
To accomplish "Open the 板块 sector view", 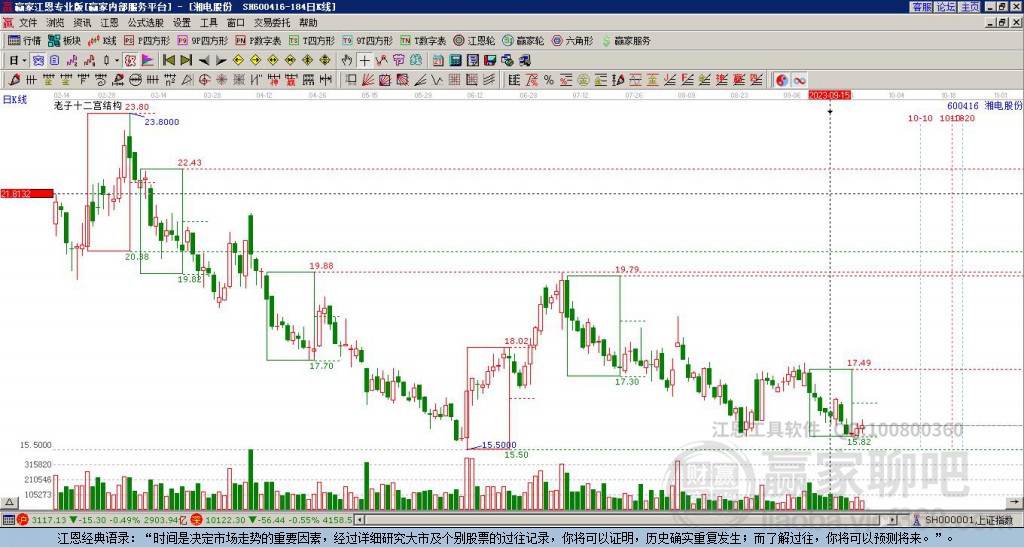I will click(x=64, y=40).
